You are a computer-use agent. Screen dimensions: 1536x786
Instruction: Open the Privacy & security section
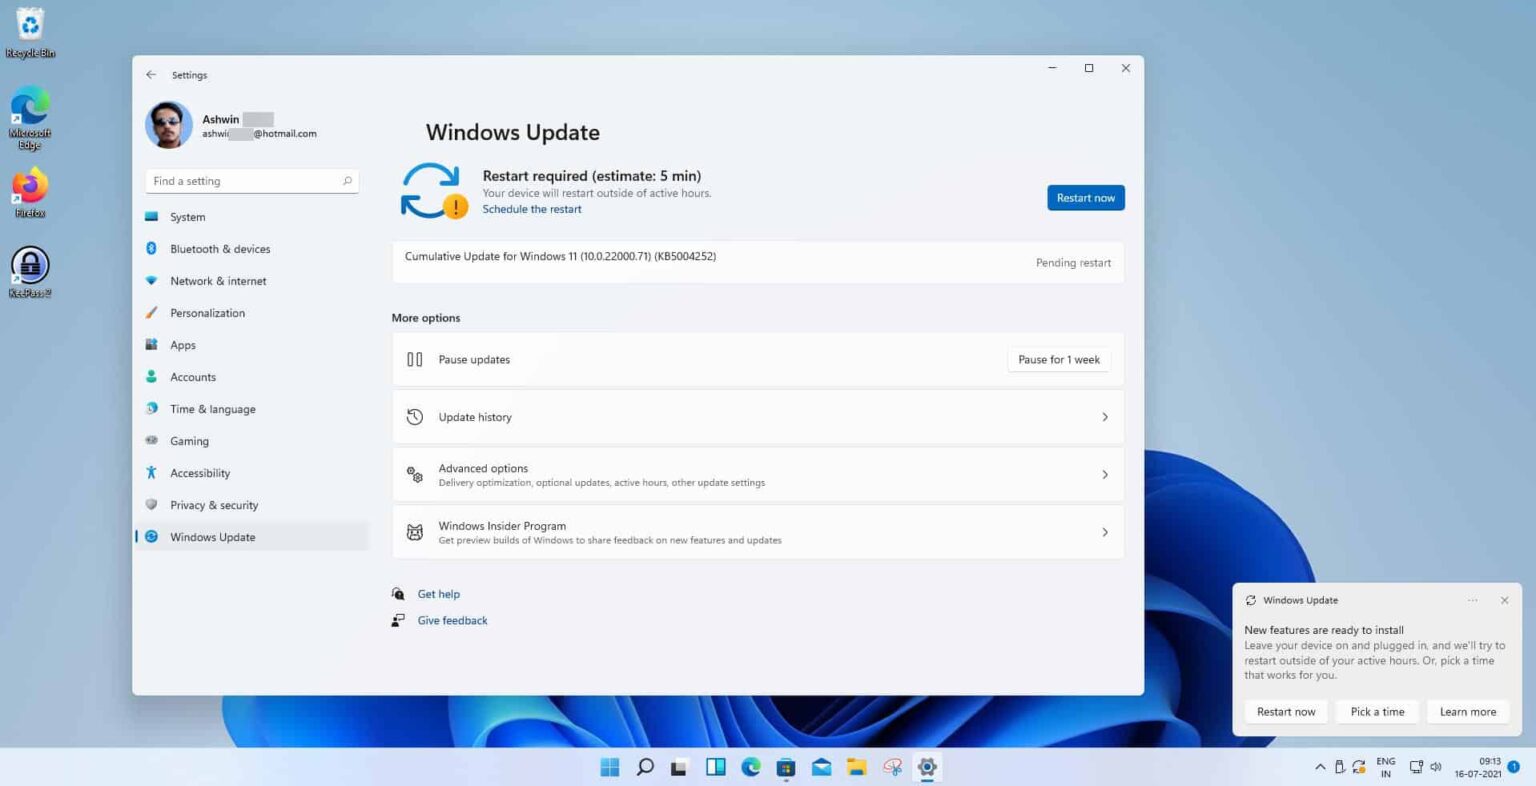[x=214, y=505]
